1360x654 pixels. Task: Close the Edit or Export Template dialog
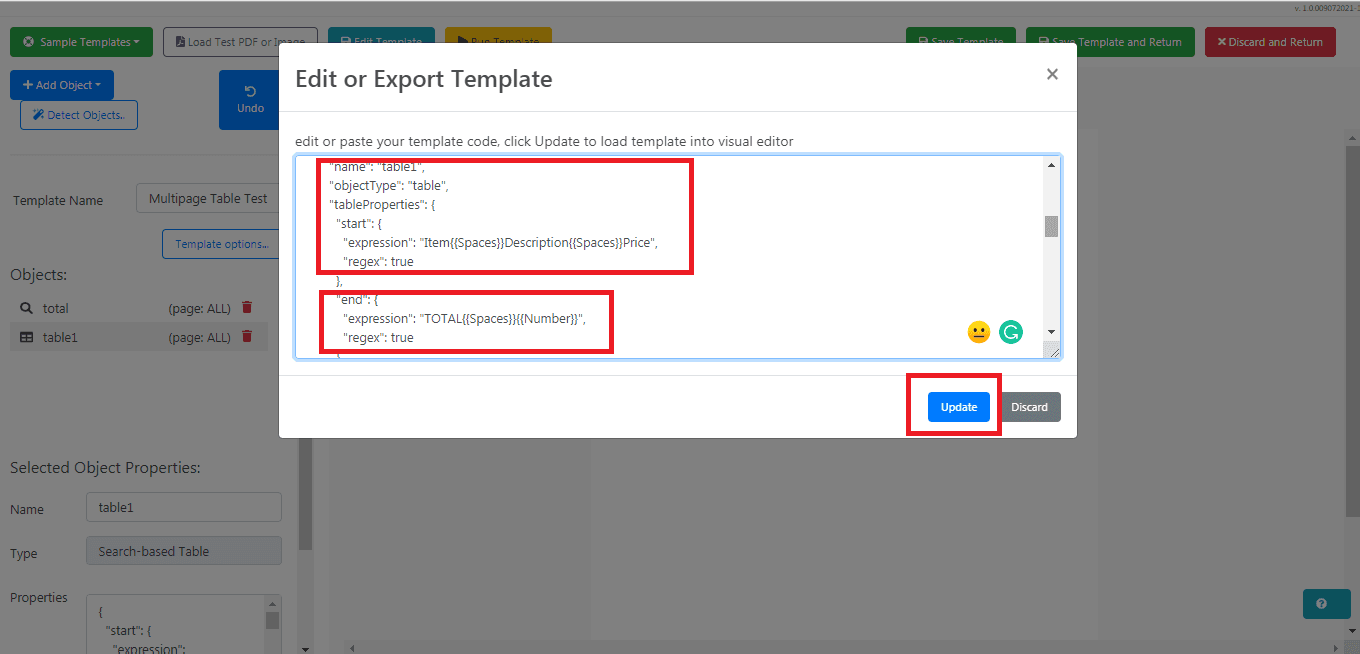point(1052,74)
